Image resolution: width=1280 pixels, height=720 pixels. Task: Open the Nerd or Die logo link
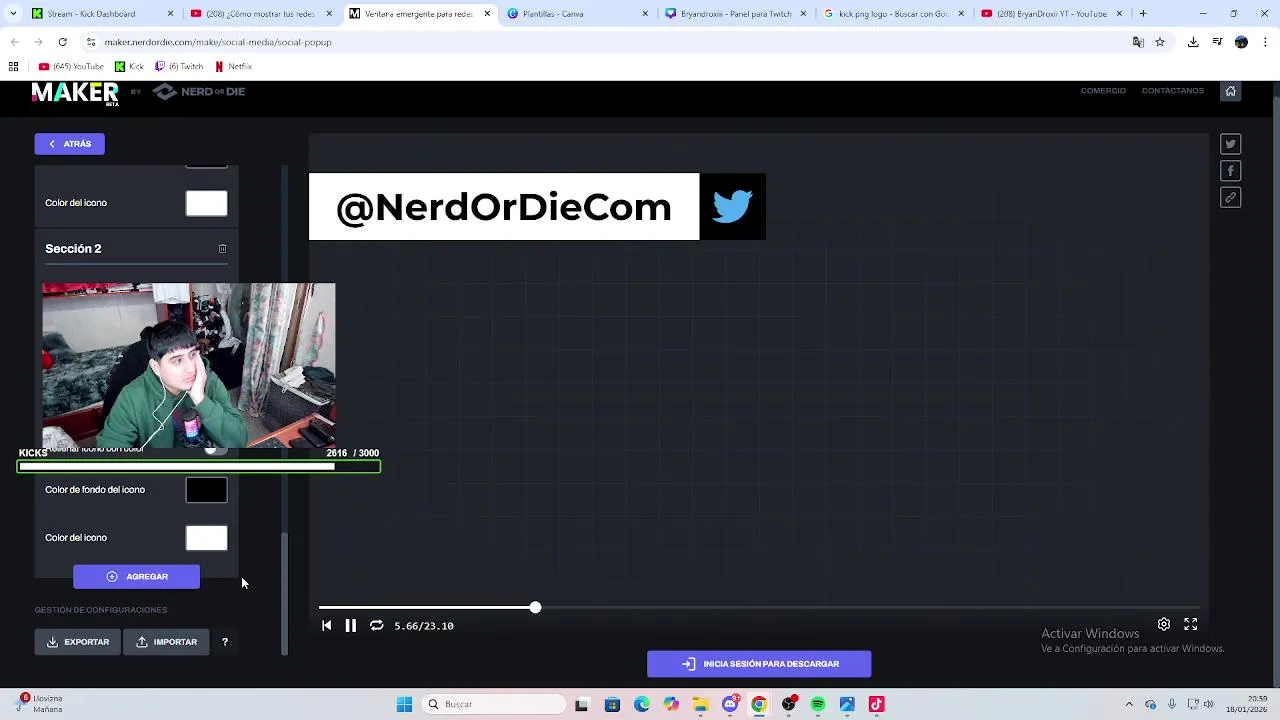[199, 91]
